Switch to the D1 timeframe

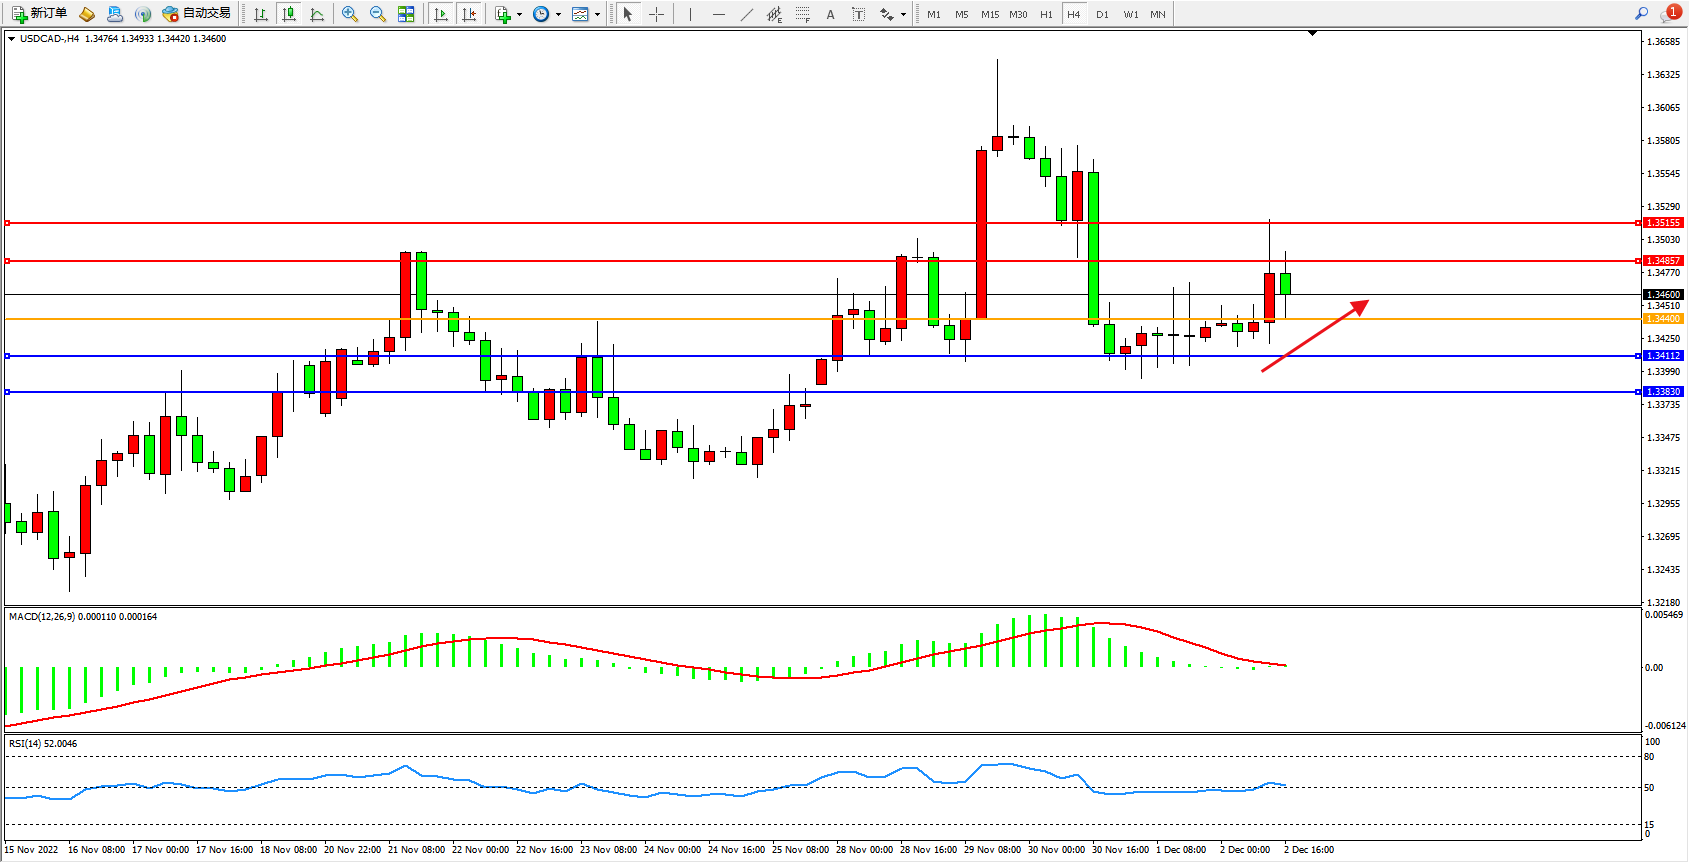(x=1102, y=14)
